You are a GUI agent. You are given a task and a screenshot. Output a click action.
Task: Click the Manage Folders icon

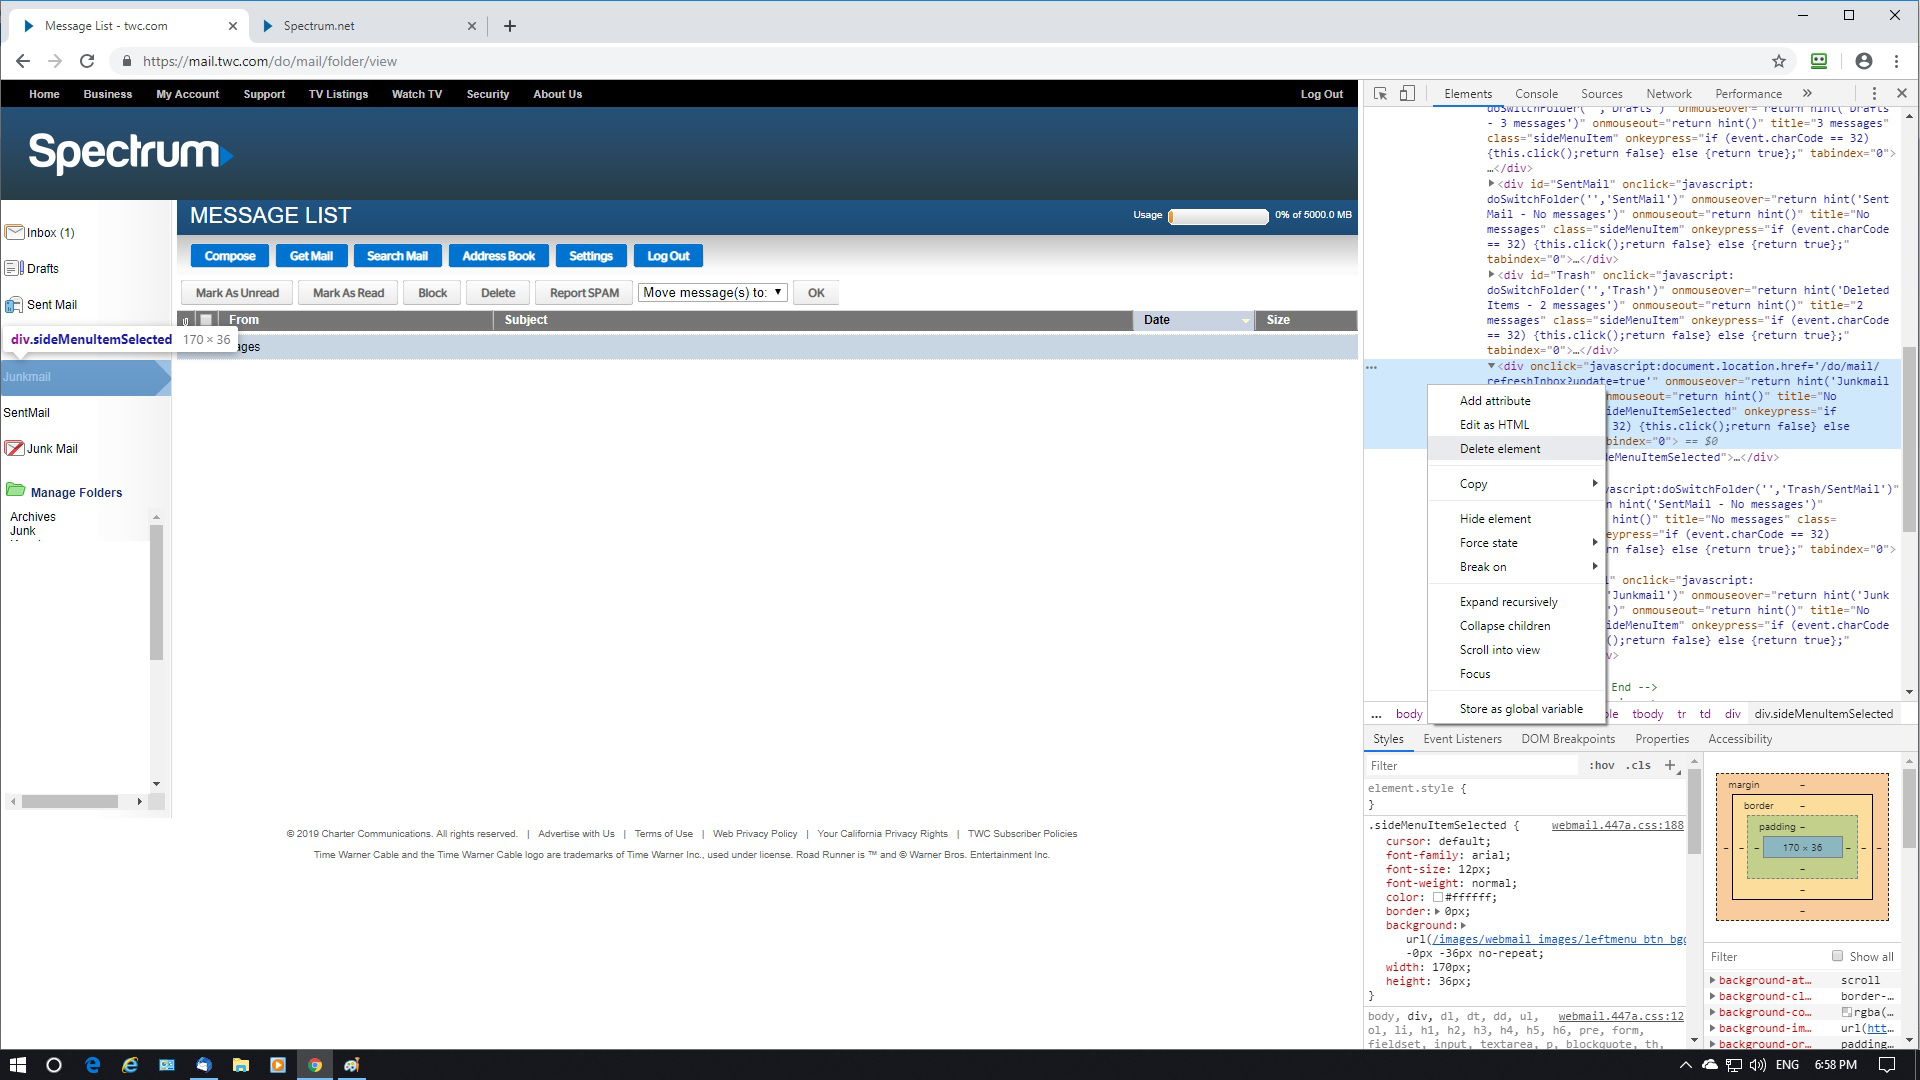pyautogui.click(x=16, y=490)
